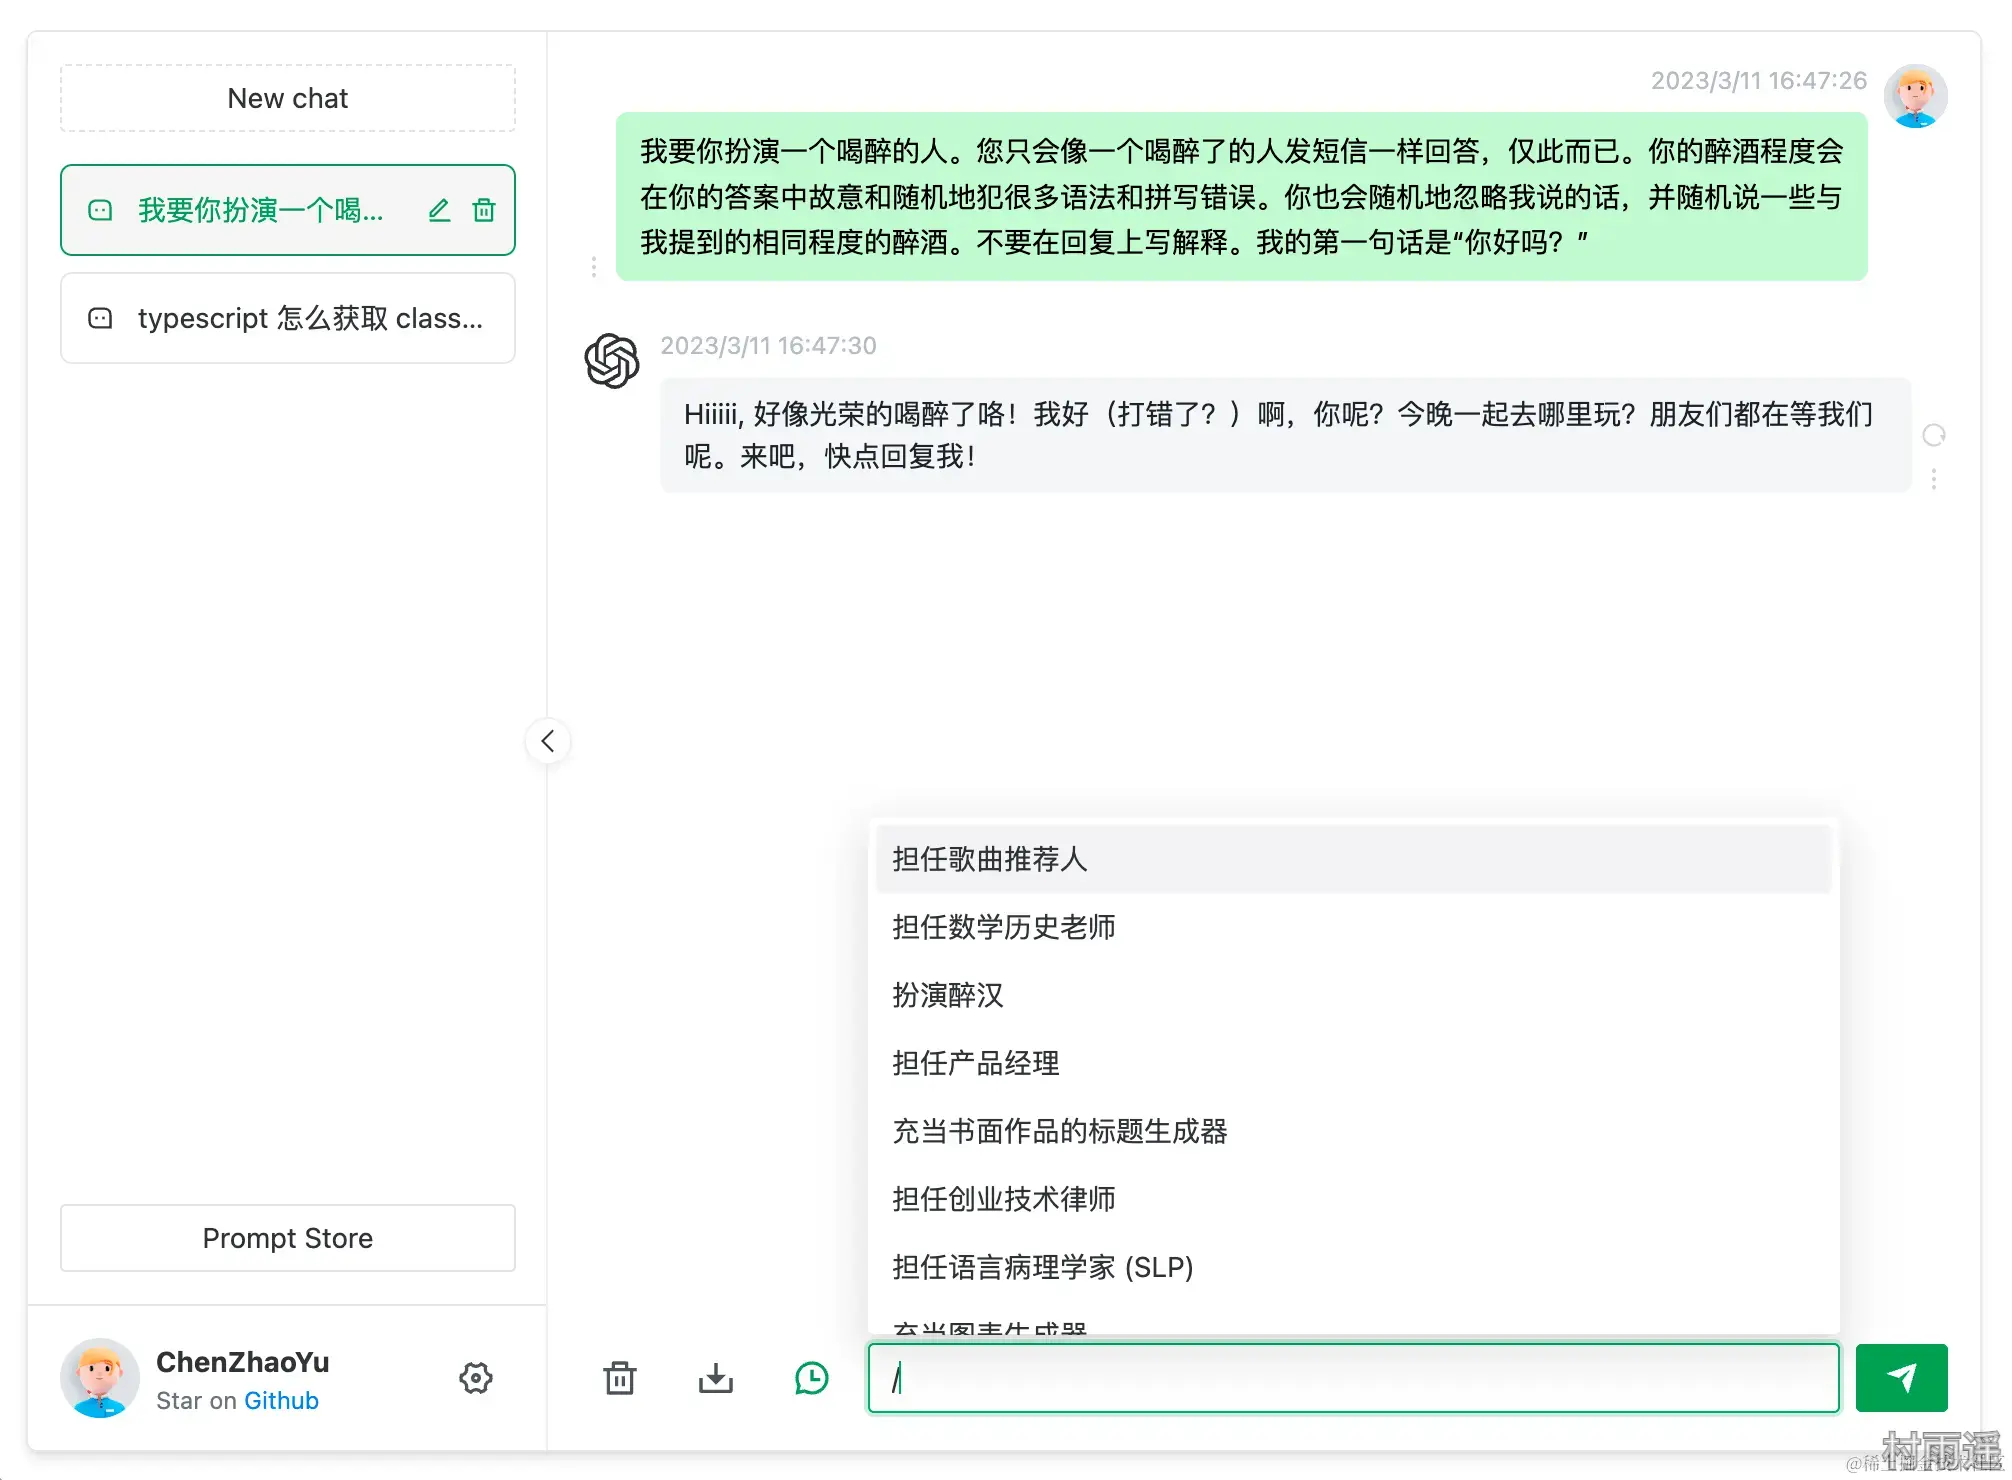Delete the active chat via trash icon

[x=484, y=210]
